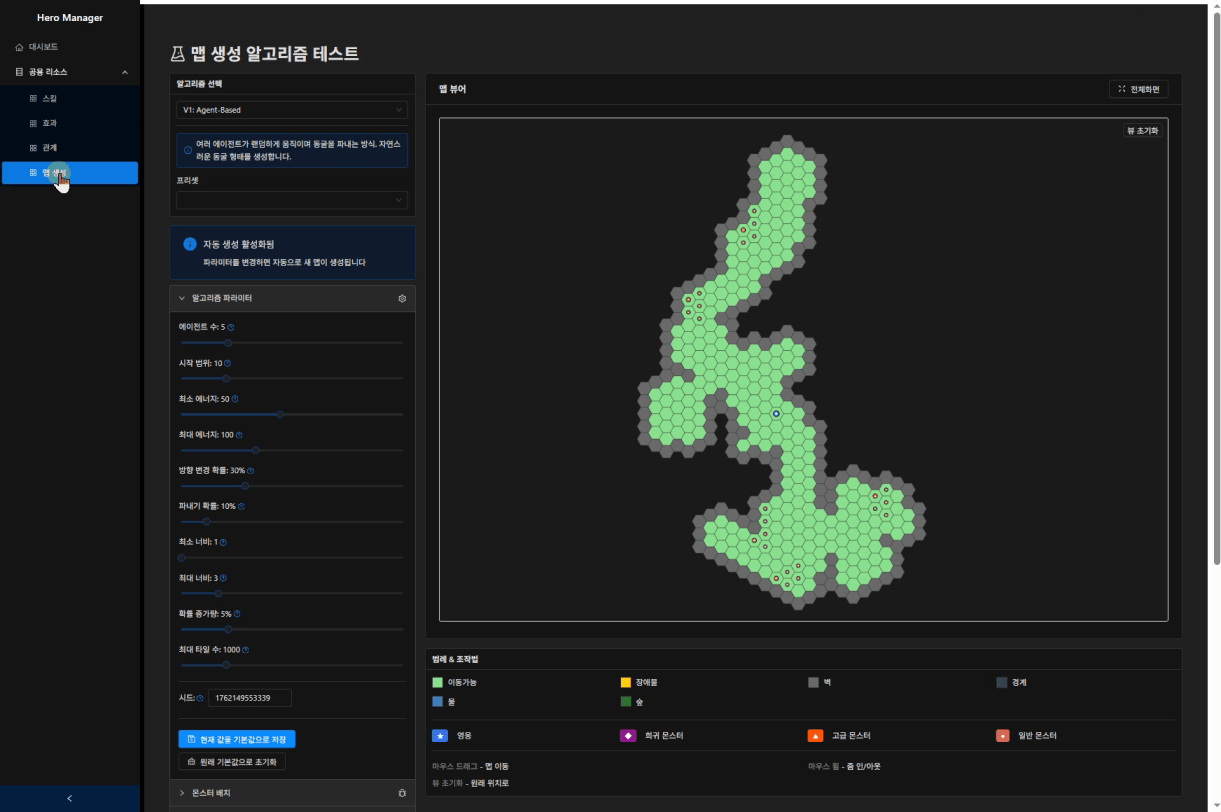Click the bug icon on 몬스터 배치 row
Viewport: 1221px width, 812px height.
pyautogui.click(x=402, y=793)
